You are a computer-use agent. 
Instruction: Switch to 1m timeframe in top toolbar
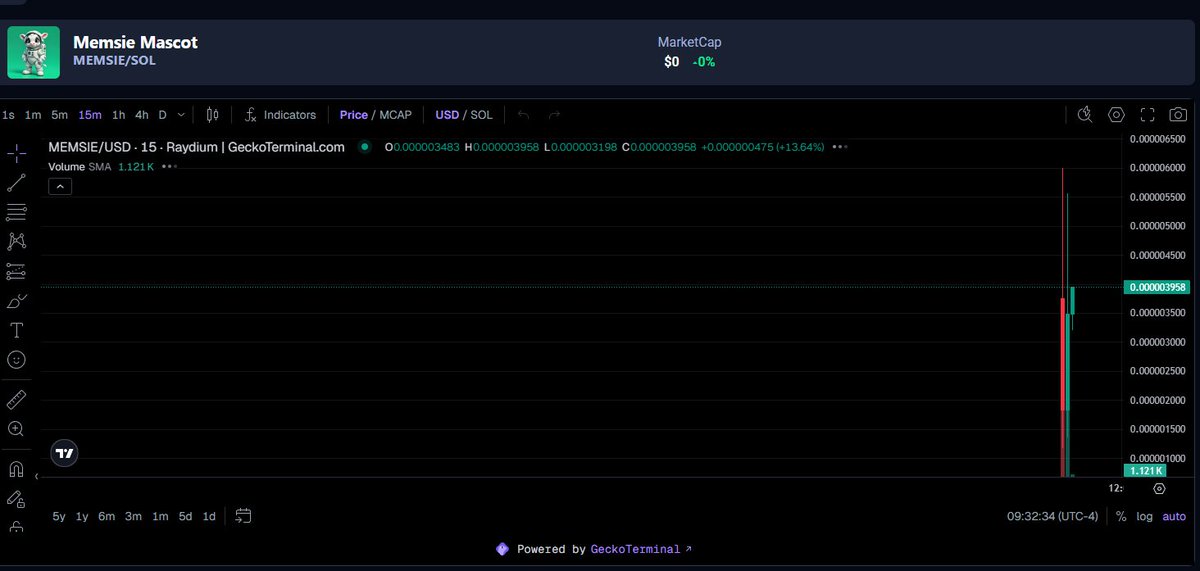(x=33, y=115)
